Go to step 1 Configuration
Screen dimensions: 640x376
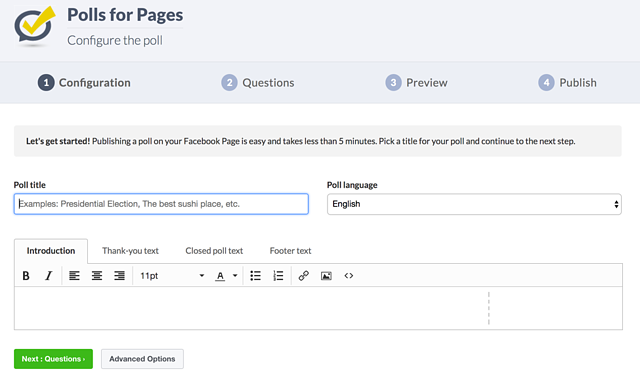point(84,83)
